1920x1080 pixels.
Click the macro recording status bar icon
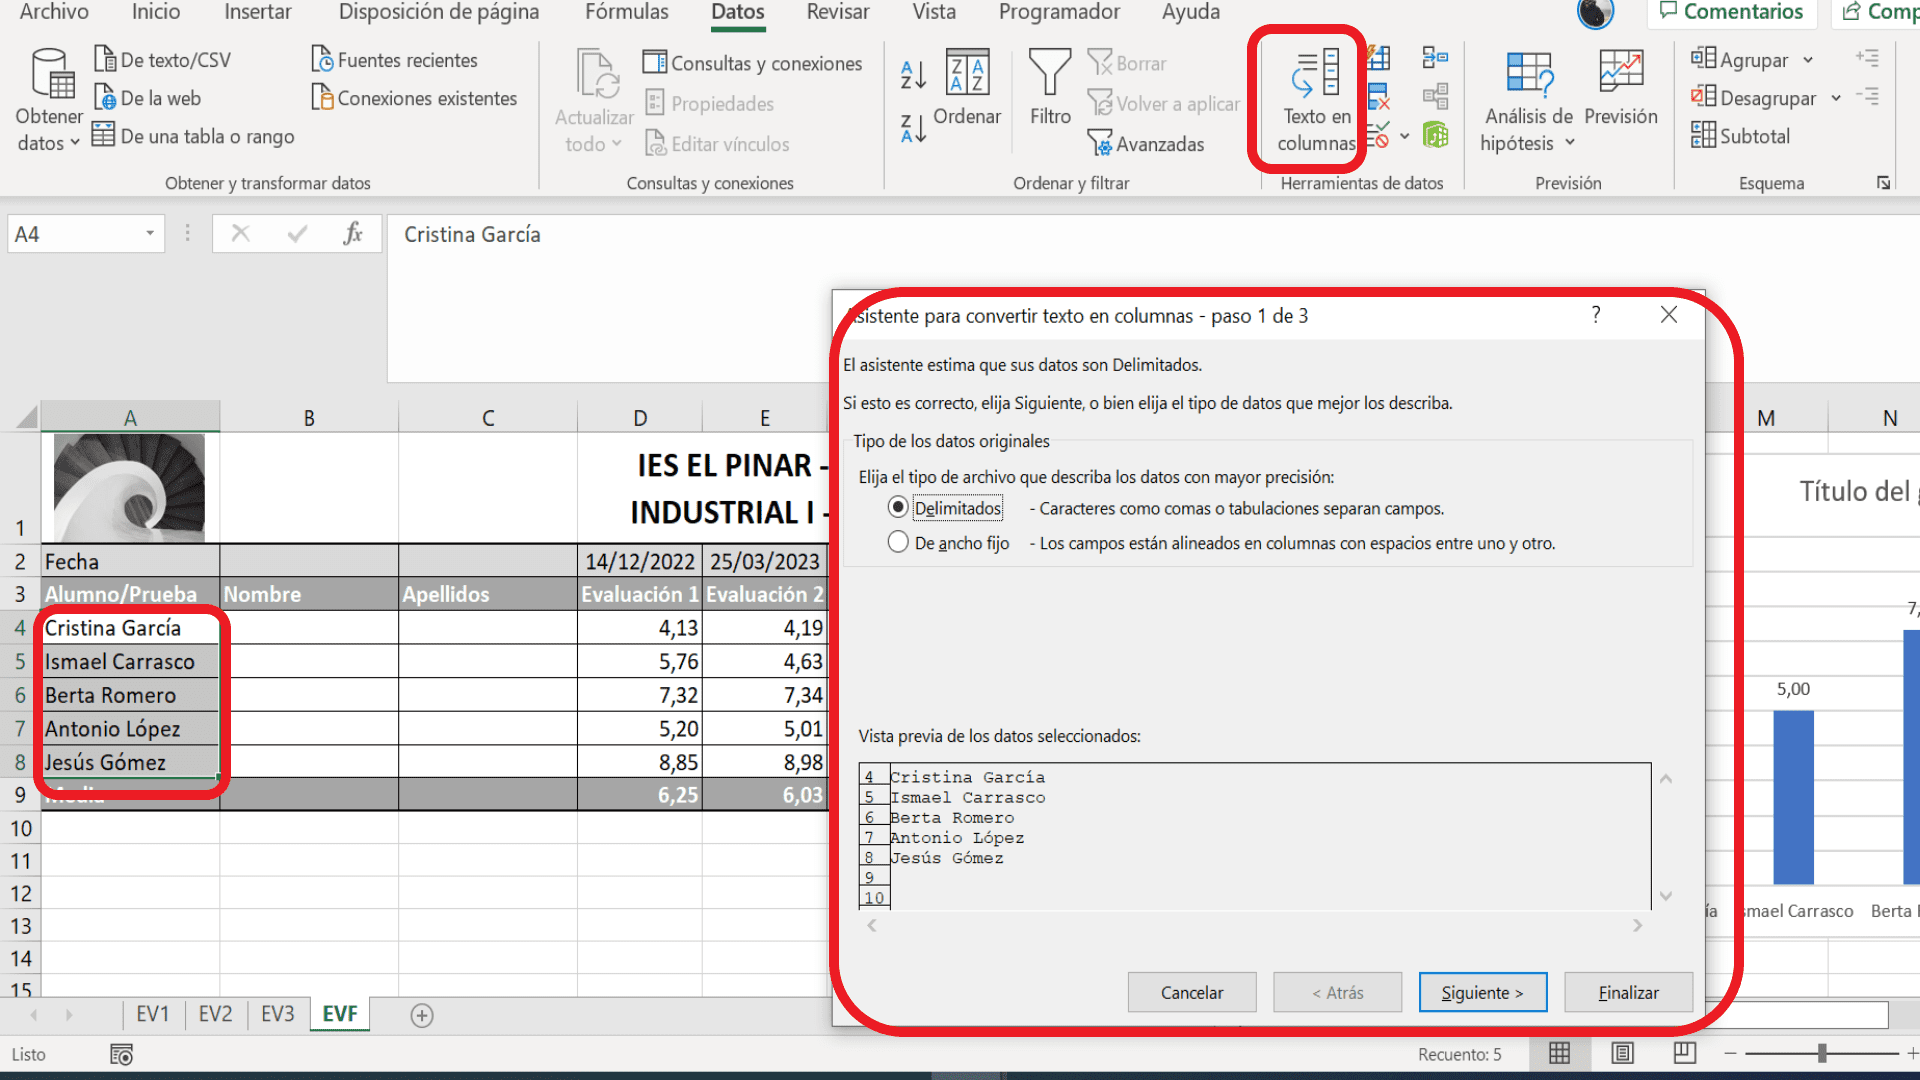pos(121,1054)
